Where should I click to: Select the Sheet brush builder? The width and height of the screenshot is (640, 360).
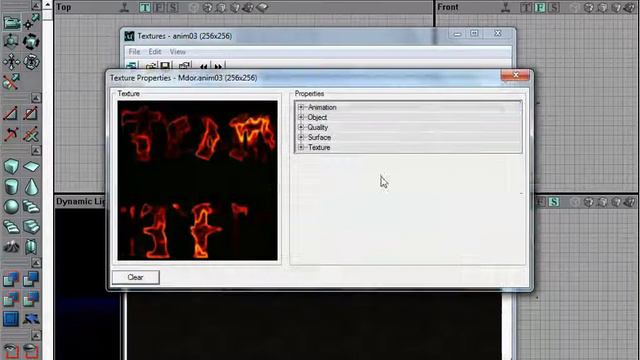click(x=31, y=167)
